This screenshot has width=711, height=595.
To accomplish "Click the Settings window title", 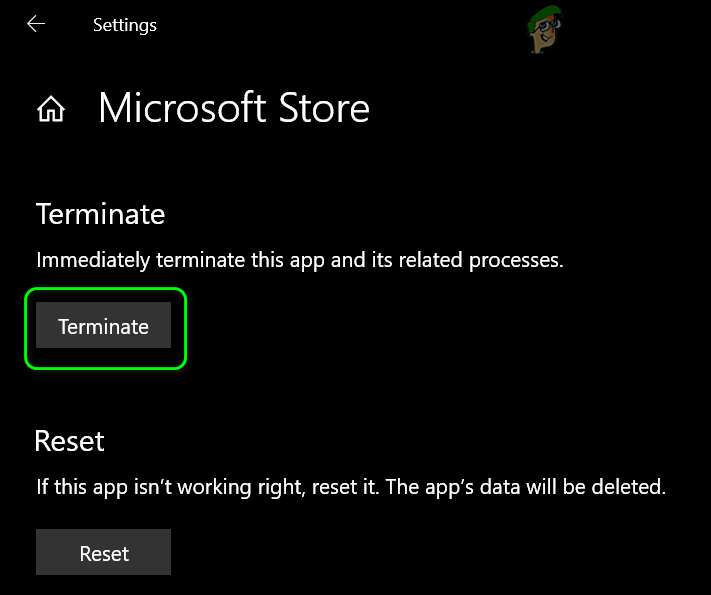I will (125, 25).
